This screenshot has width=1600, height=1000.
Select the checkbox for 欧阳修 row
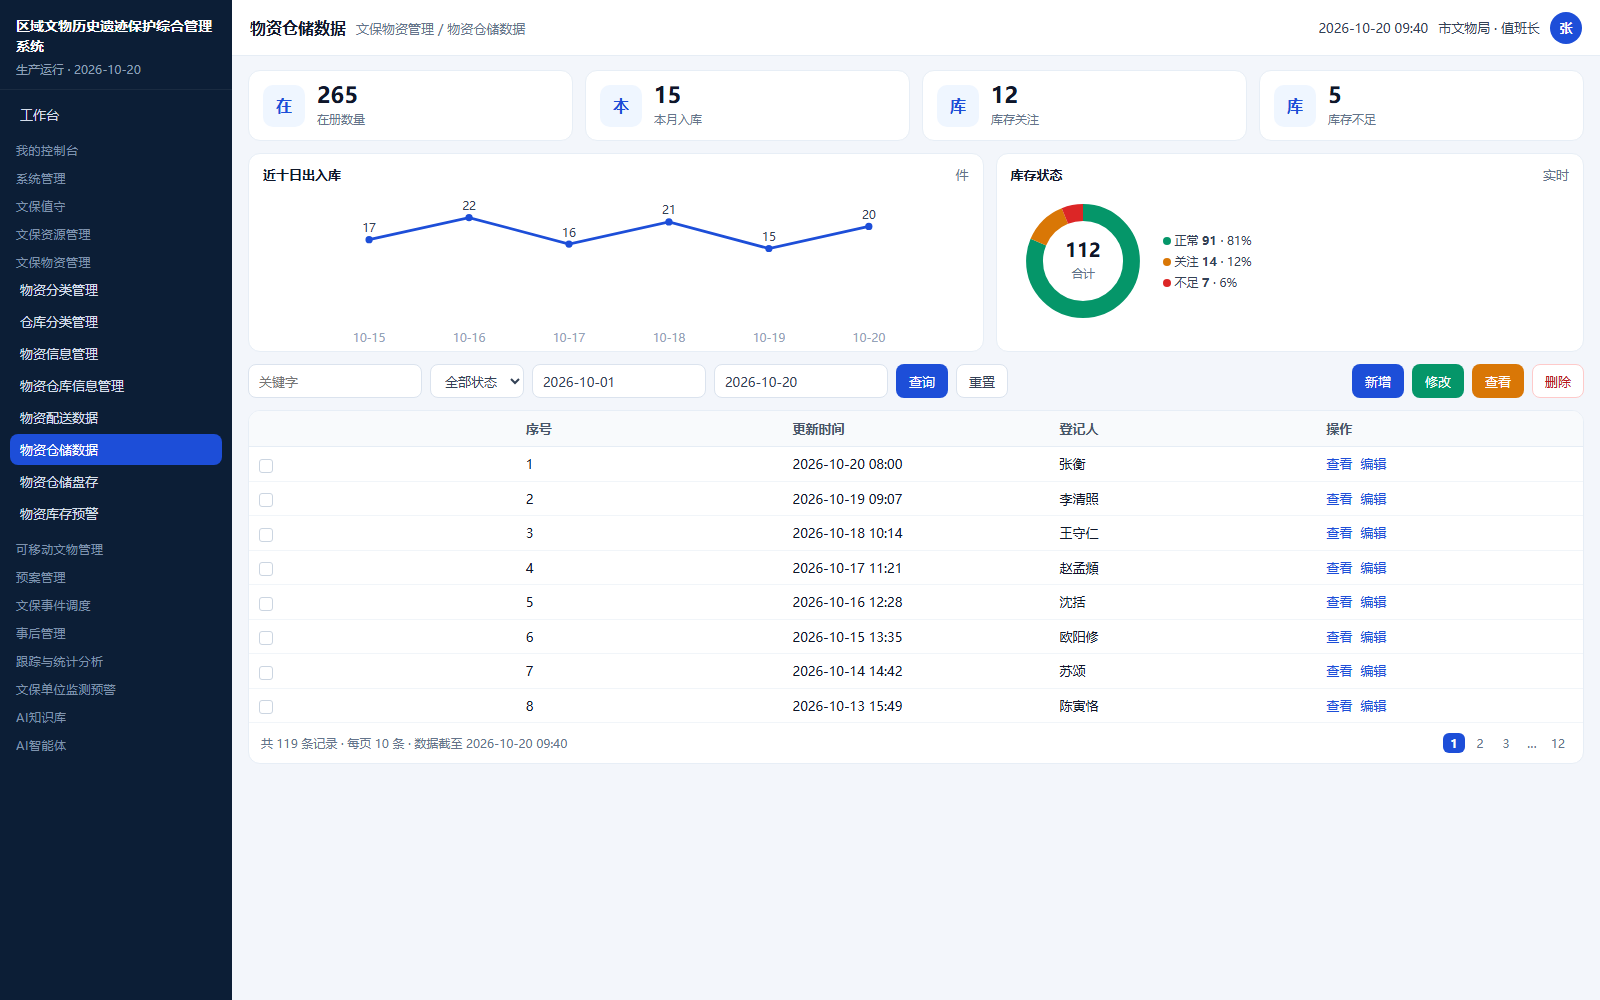click(266, 638)
